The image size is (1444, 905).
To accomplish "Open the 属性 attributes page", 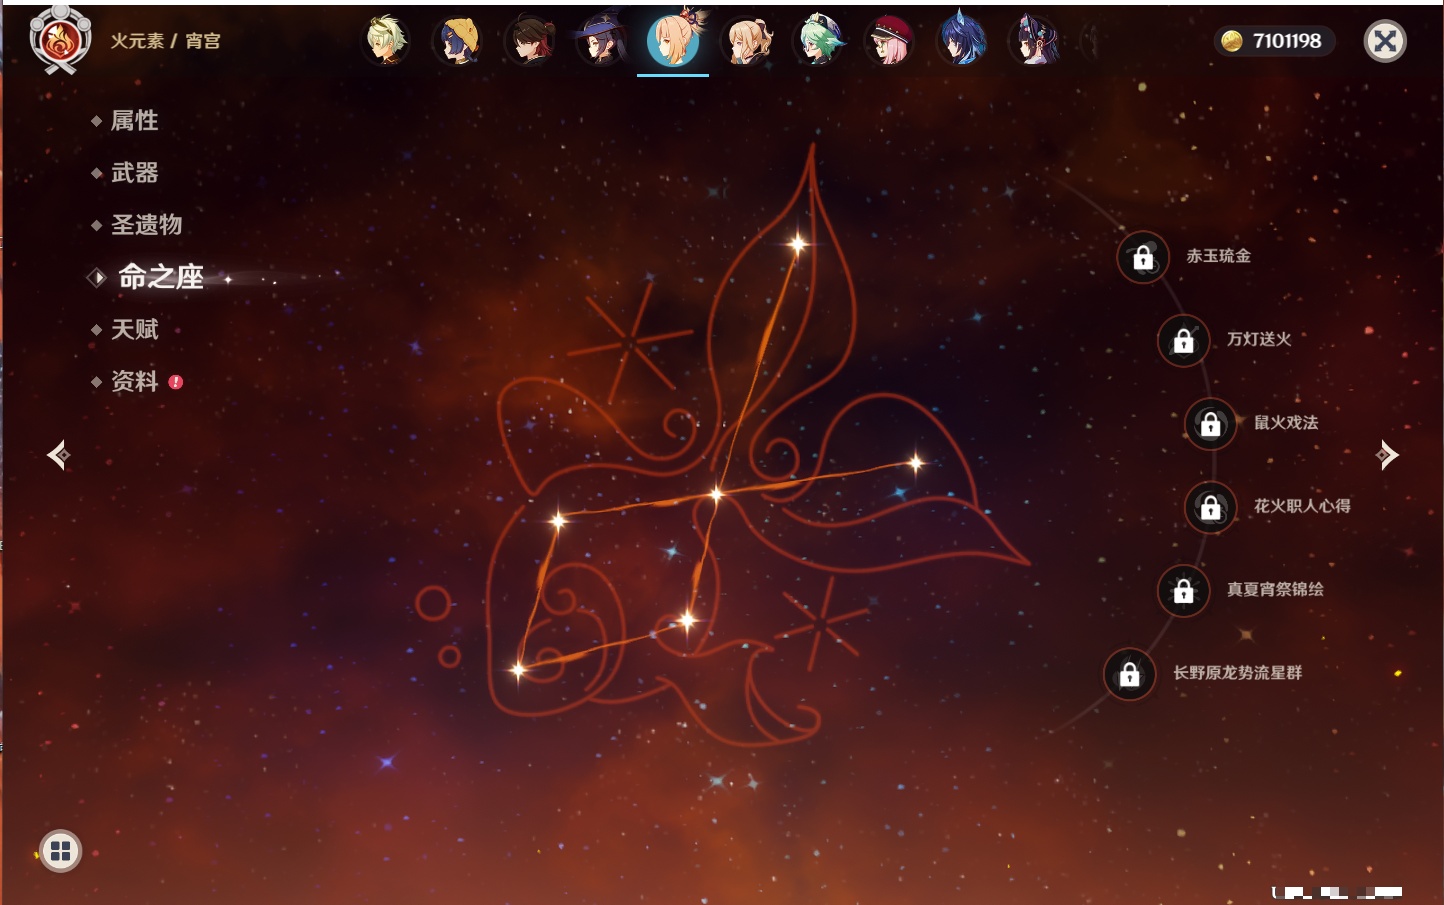I will 134,120.
